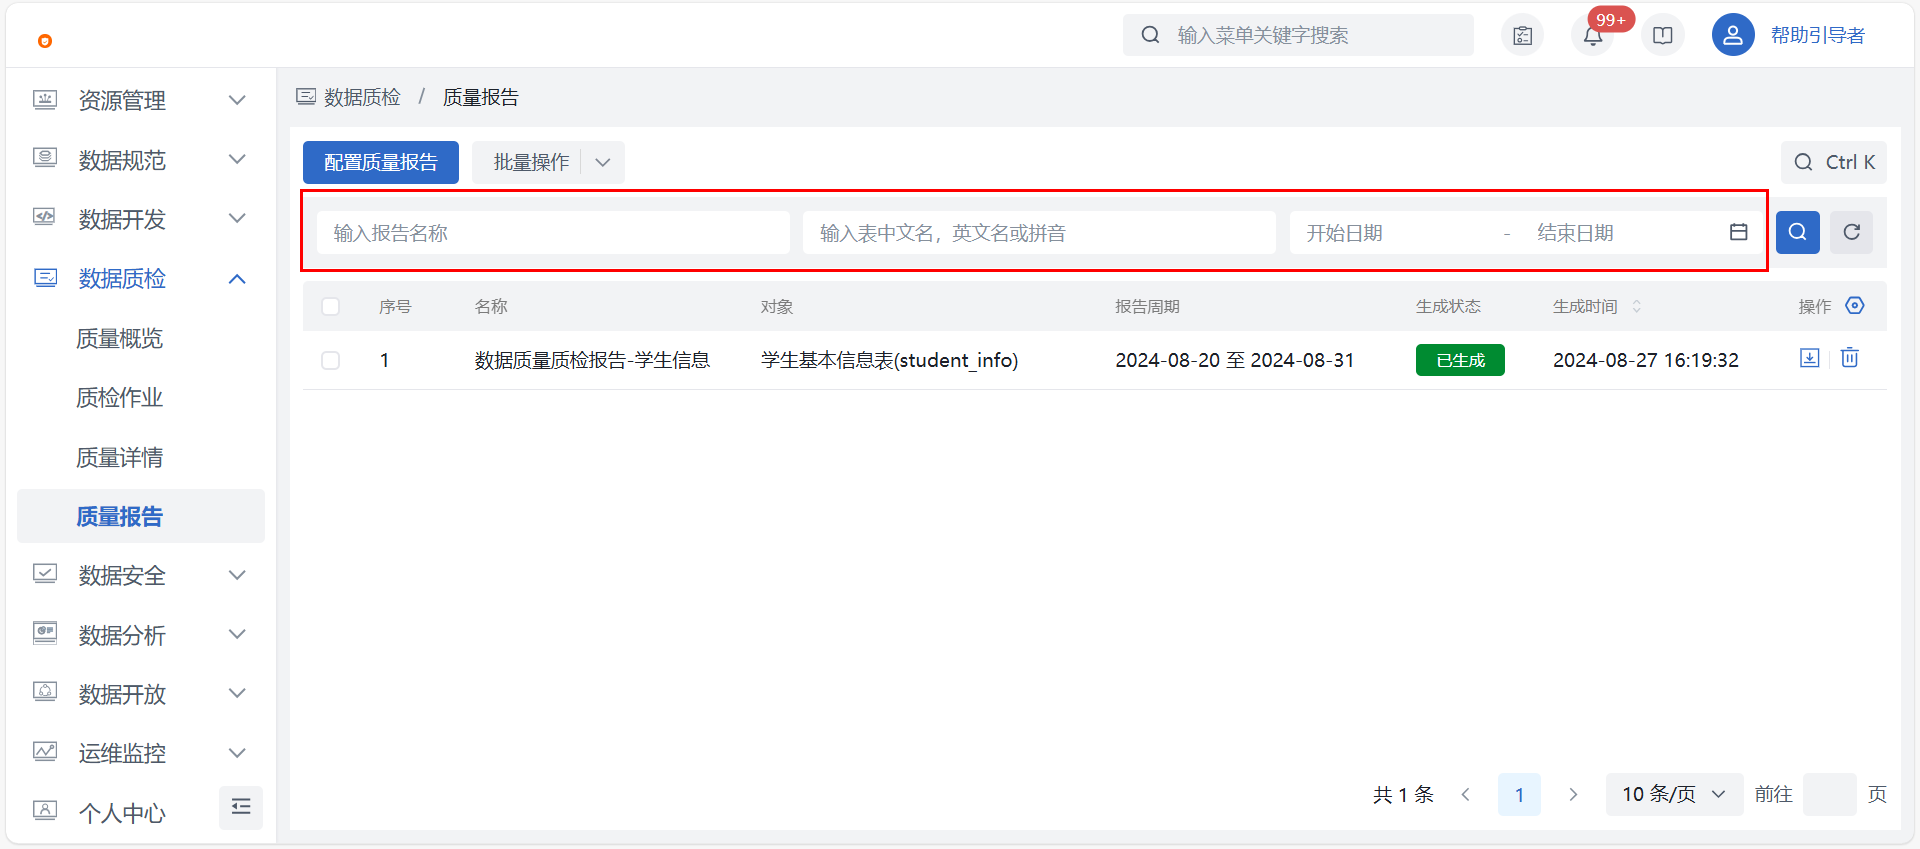Go to page 1 button
The image size is (1920, 849).
(x=1519, y=794)
